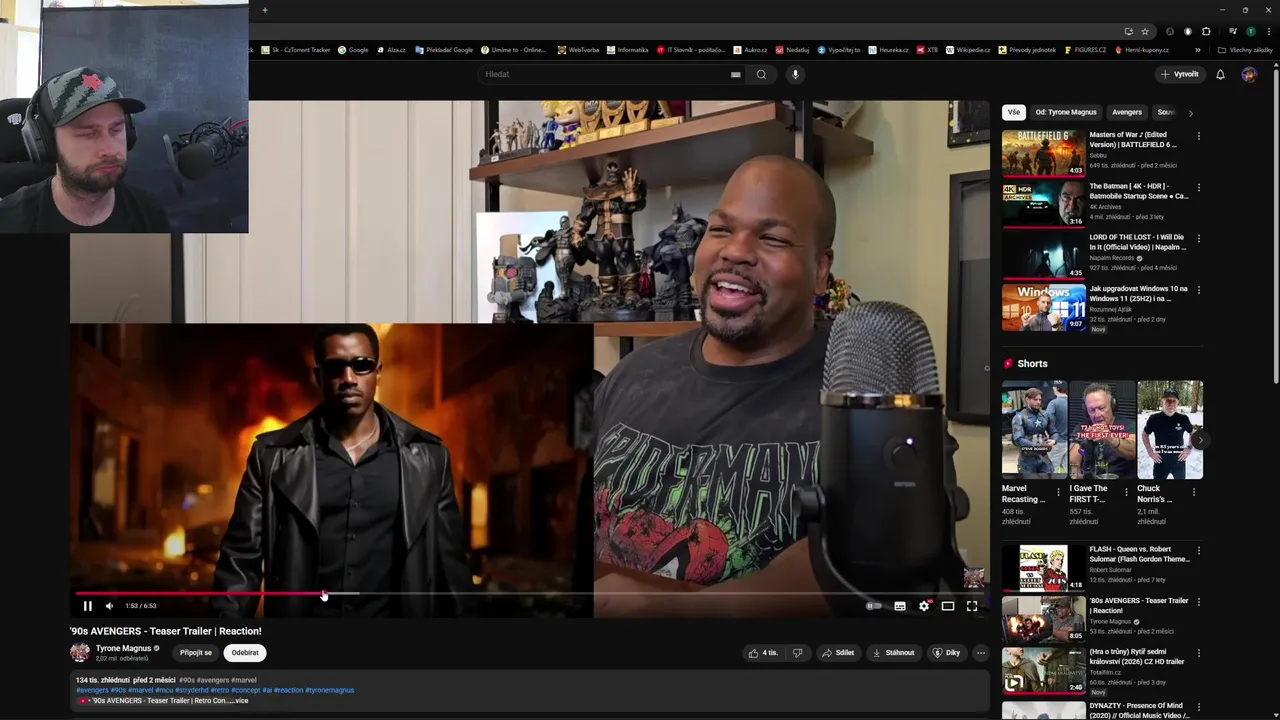
Task: Open options for I Gave The FIRST short
Action: pos(1126,492)
